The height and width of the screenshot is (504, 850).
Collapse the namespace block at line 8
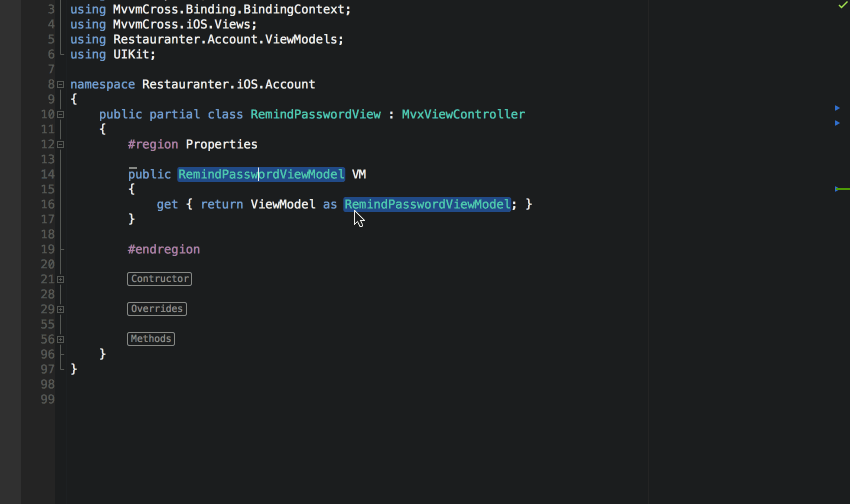click(61, 85)
